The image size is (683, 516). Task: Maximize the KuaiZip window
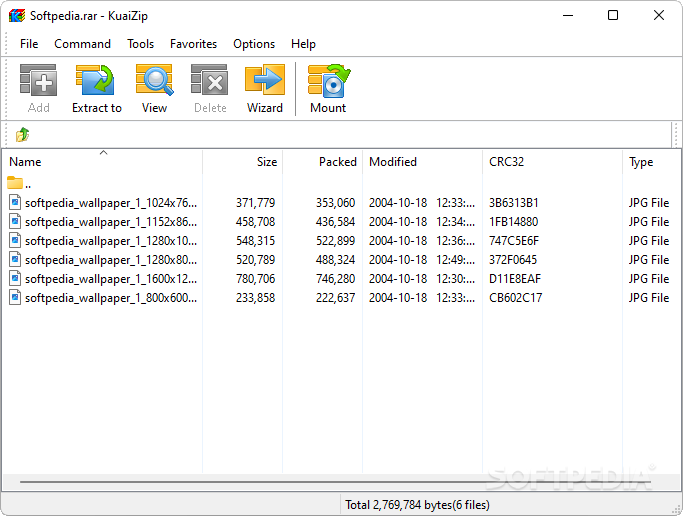pyautogui.click(x=613, y=16)
